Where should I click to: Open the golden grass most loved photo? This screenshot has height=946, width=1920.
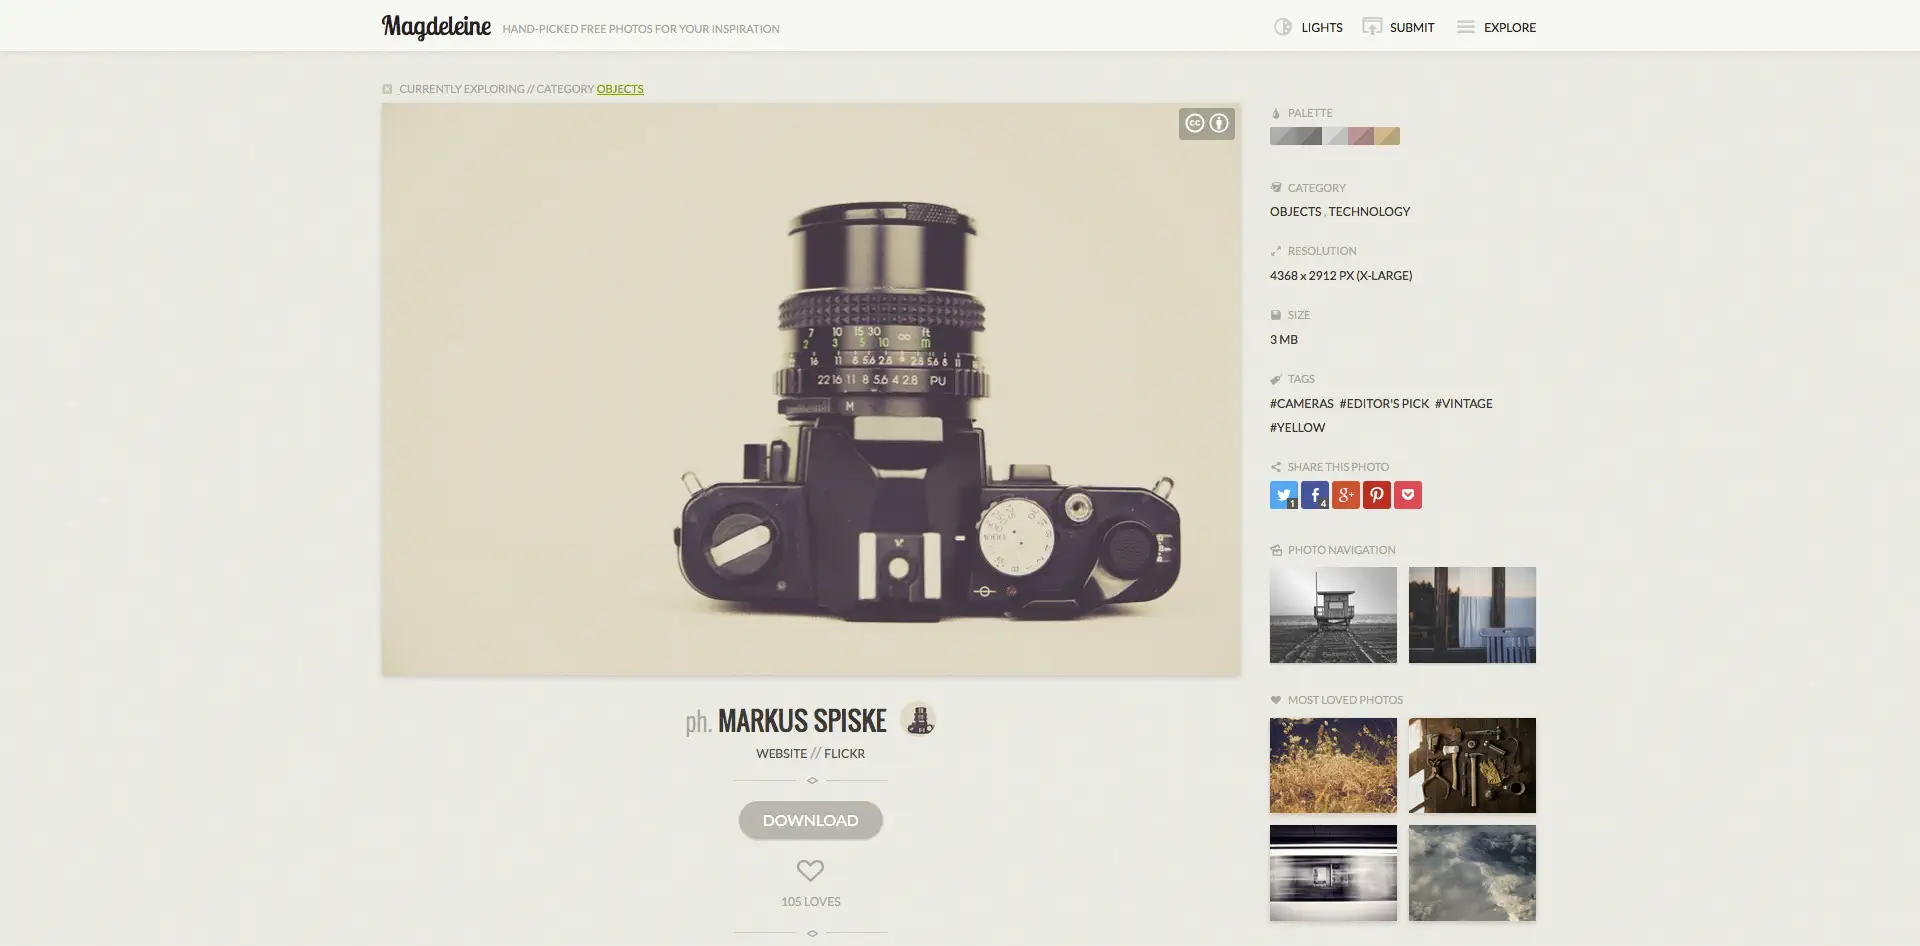coord(1333,765)
